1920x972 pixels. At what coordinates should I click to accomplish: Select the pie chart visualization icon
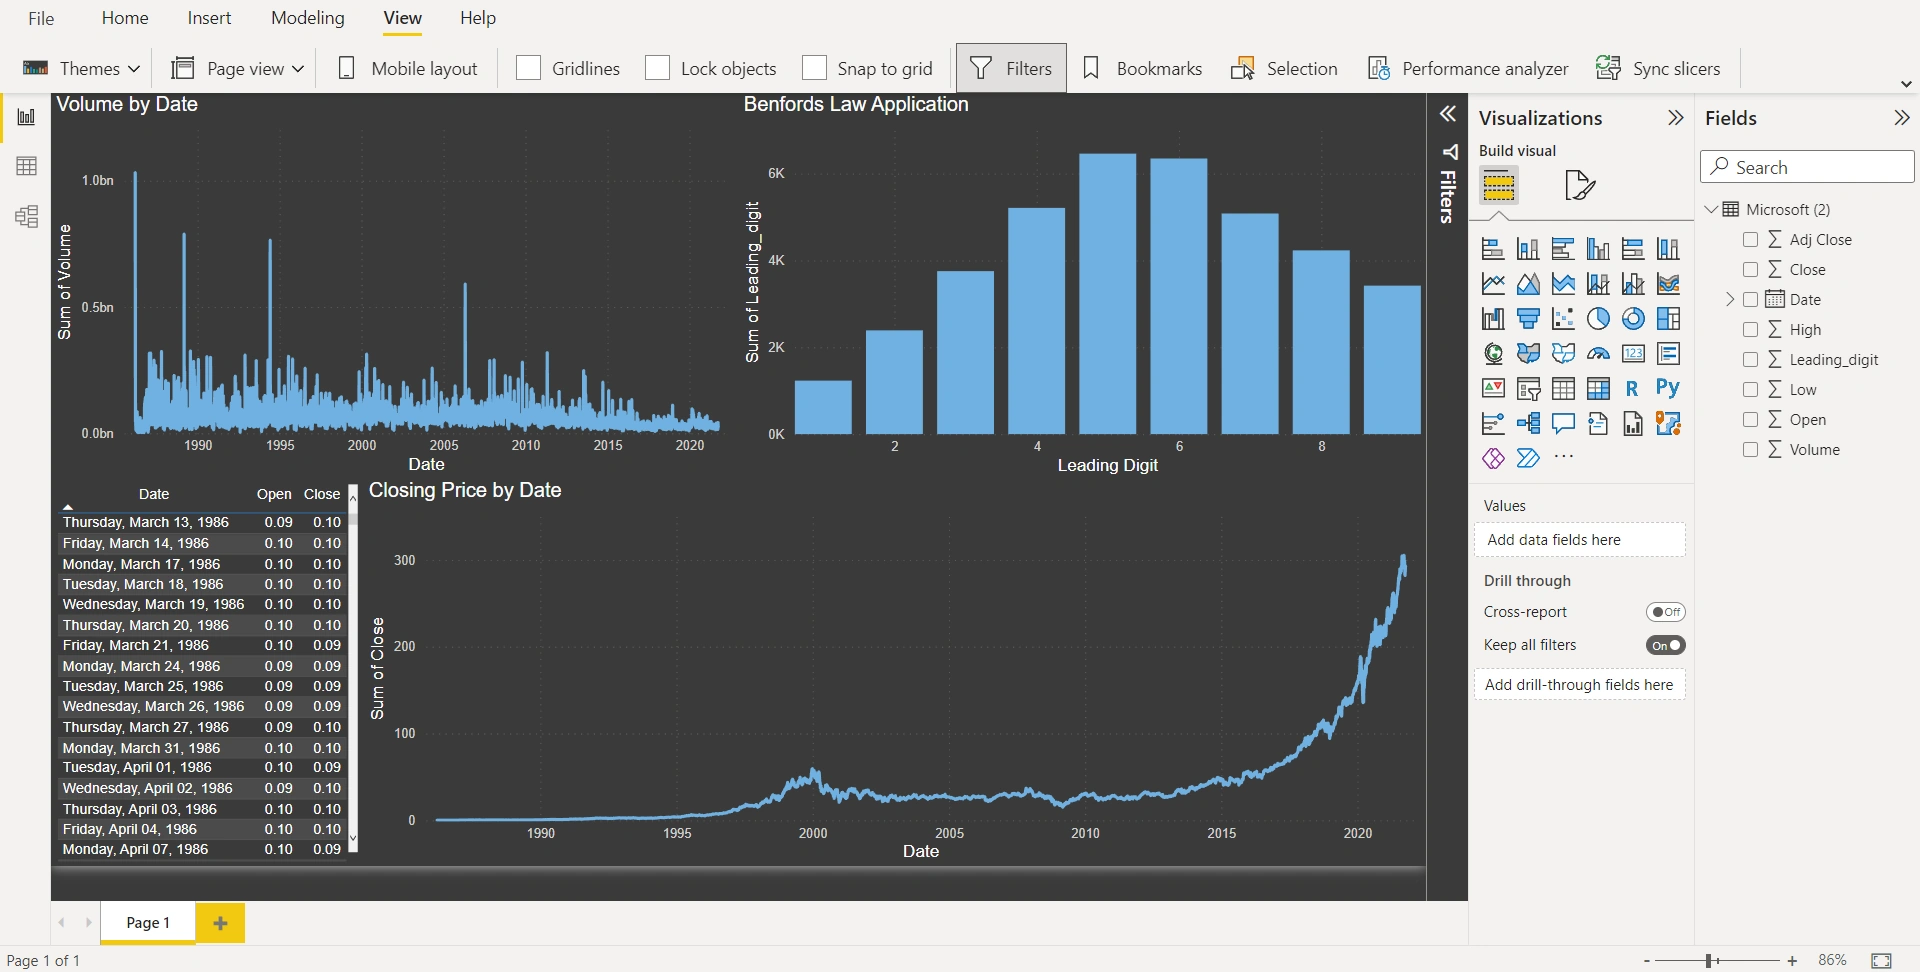(x=1598, y=319)
